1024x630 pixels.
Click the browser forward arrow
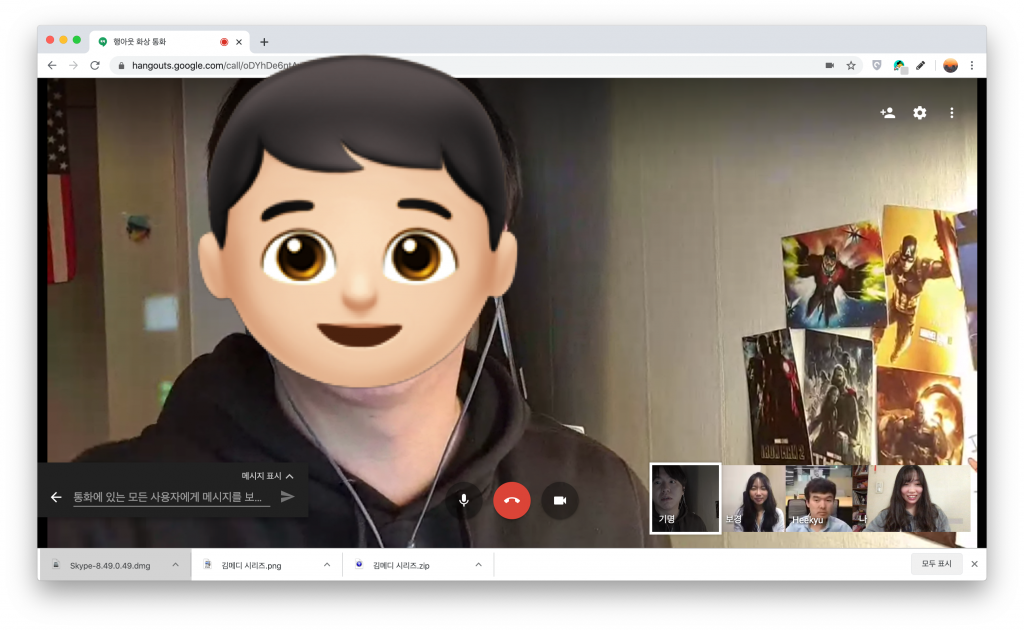(73, 65)
